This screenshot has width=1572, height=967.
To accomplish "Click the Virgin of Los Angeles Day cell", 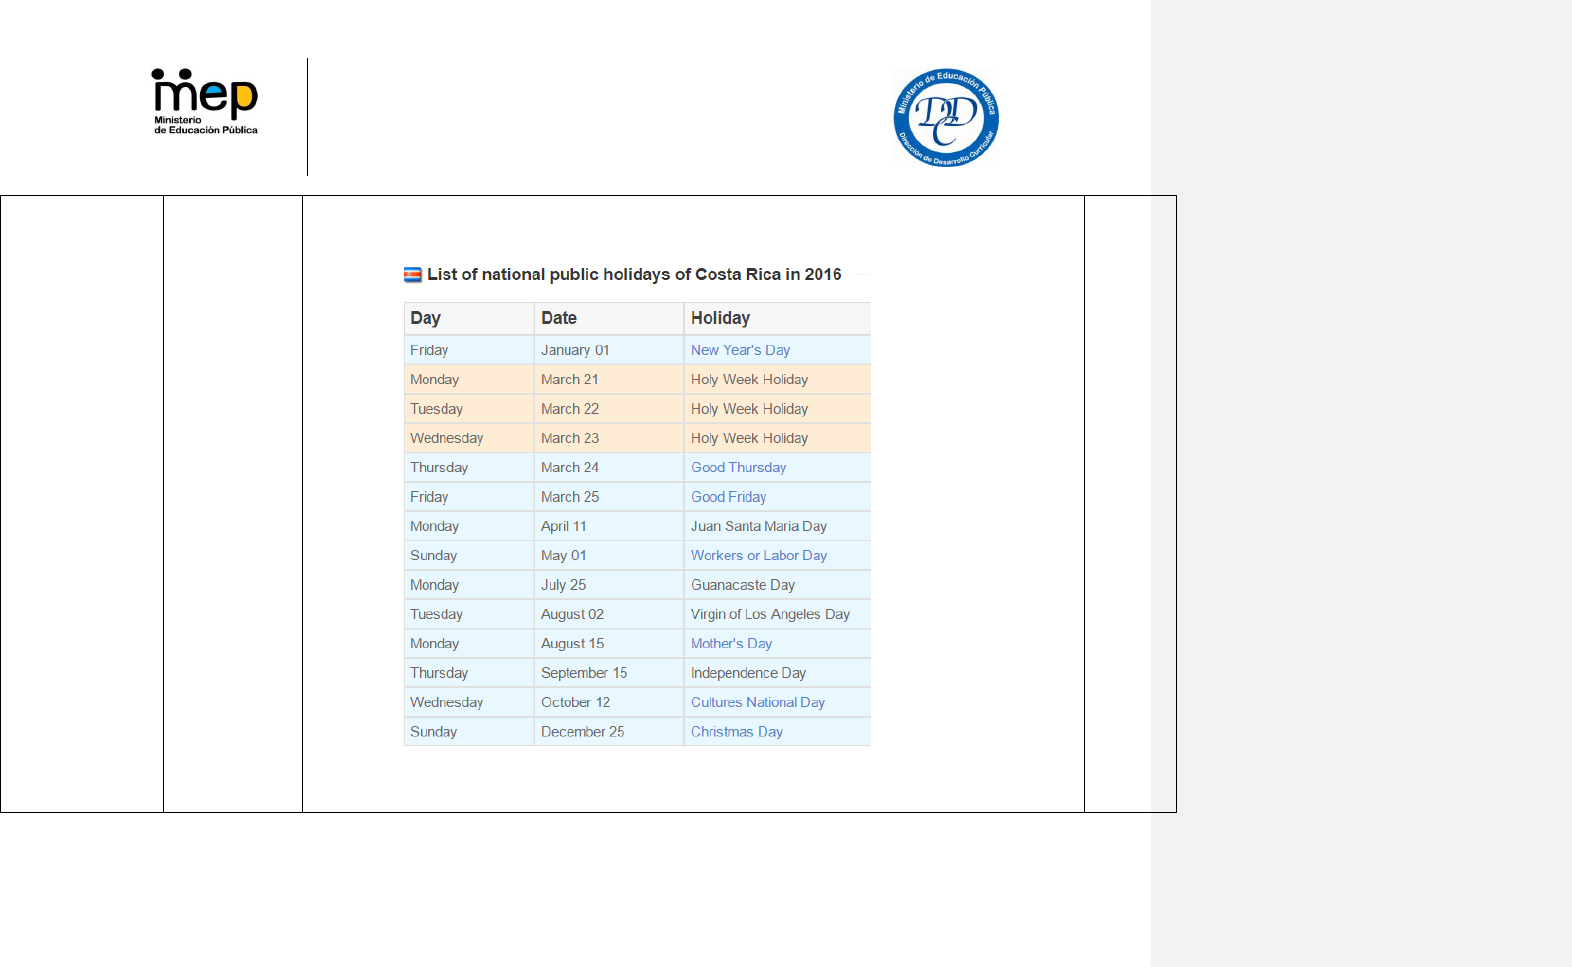I will (770, 614).
